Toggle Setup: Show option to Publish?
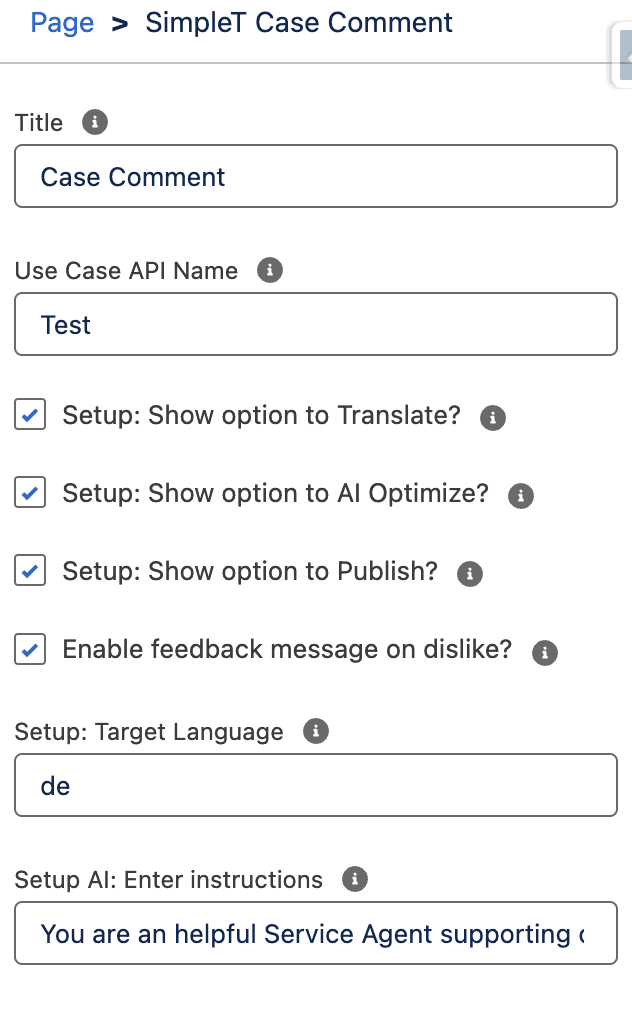Viewport: 632px width, 1018px height. click(30, 570)
